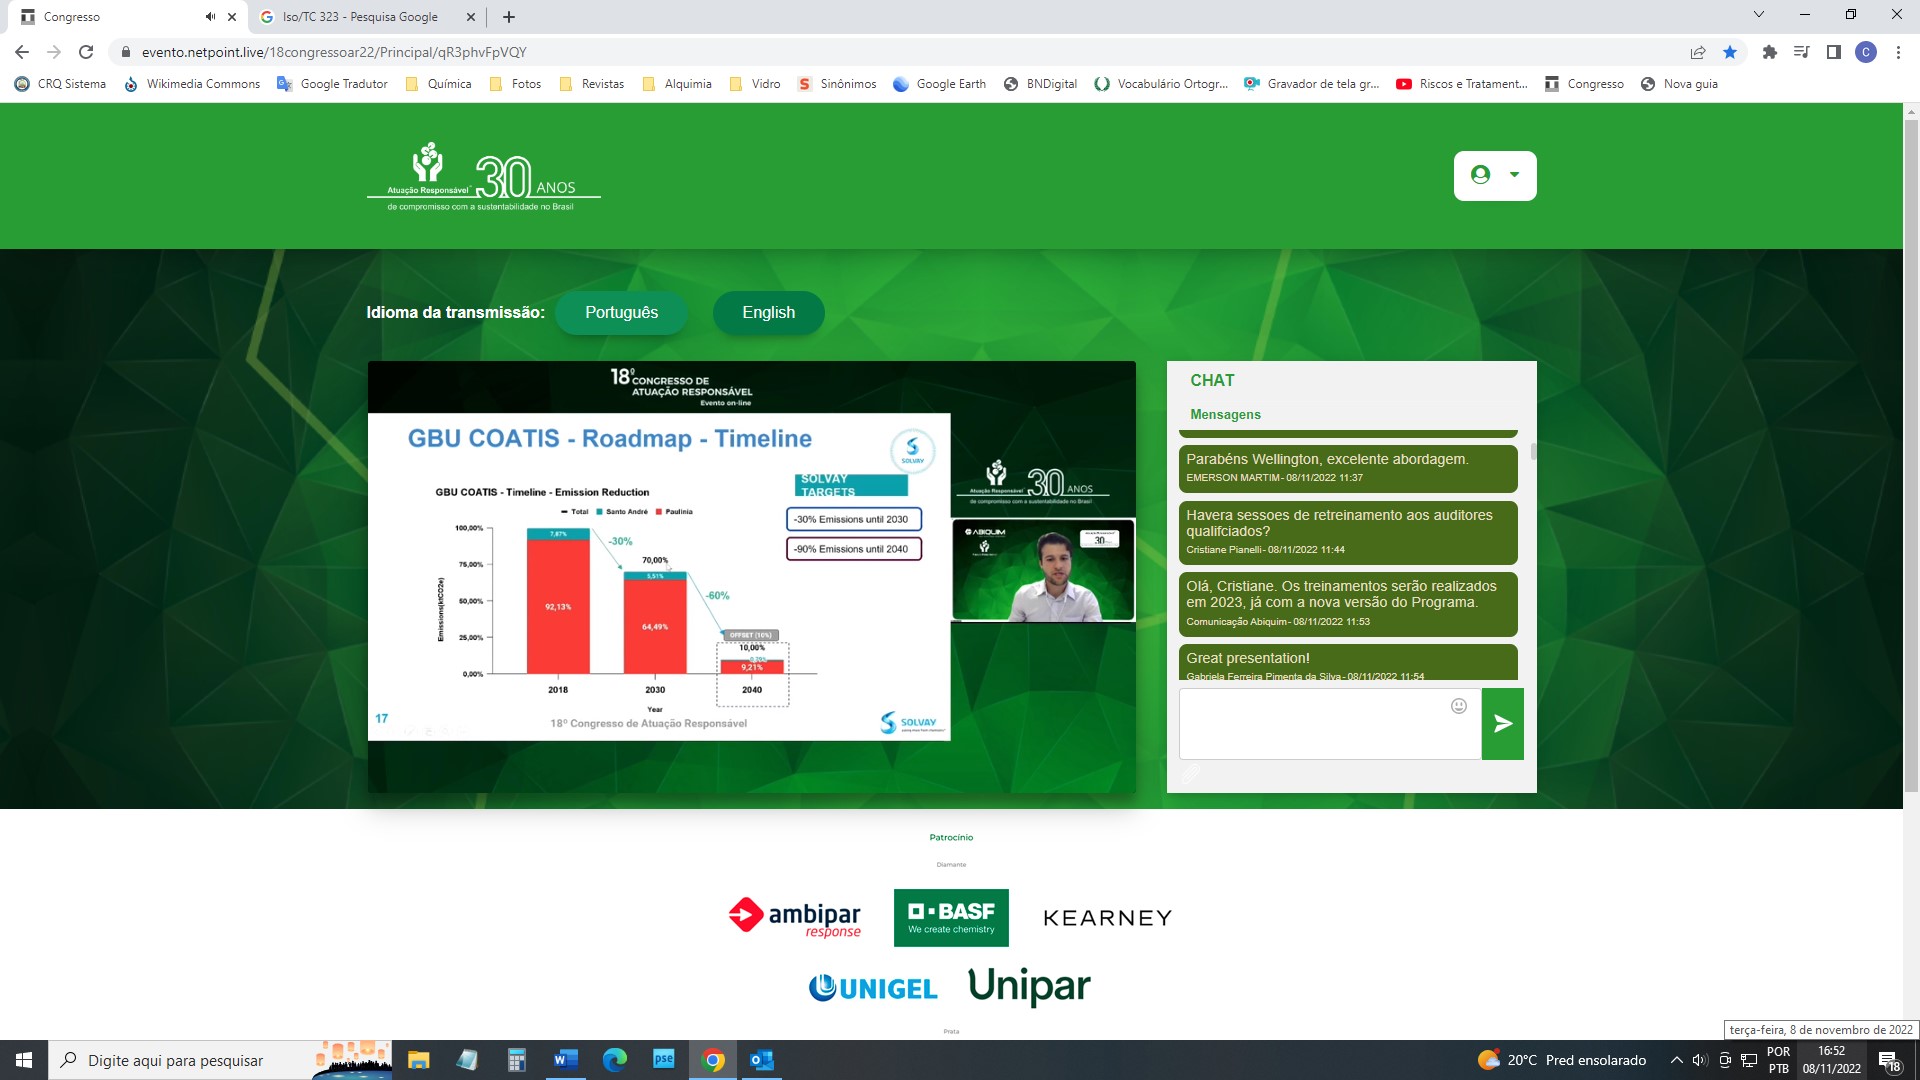Viewport: 1920px width, 1080px height.
Task: Click the Atuação Responsável 30 Anos logo
Action: 484,177
